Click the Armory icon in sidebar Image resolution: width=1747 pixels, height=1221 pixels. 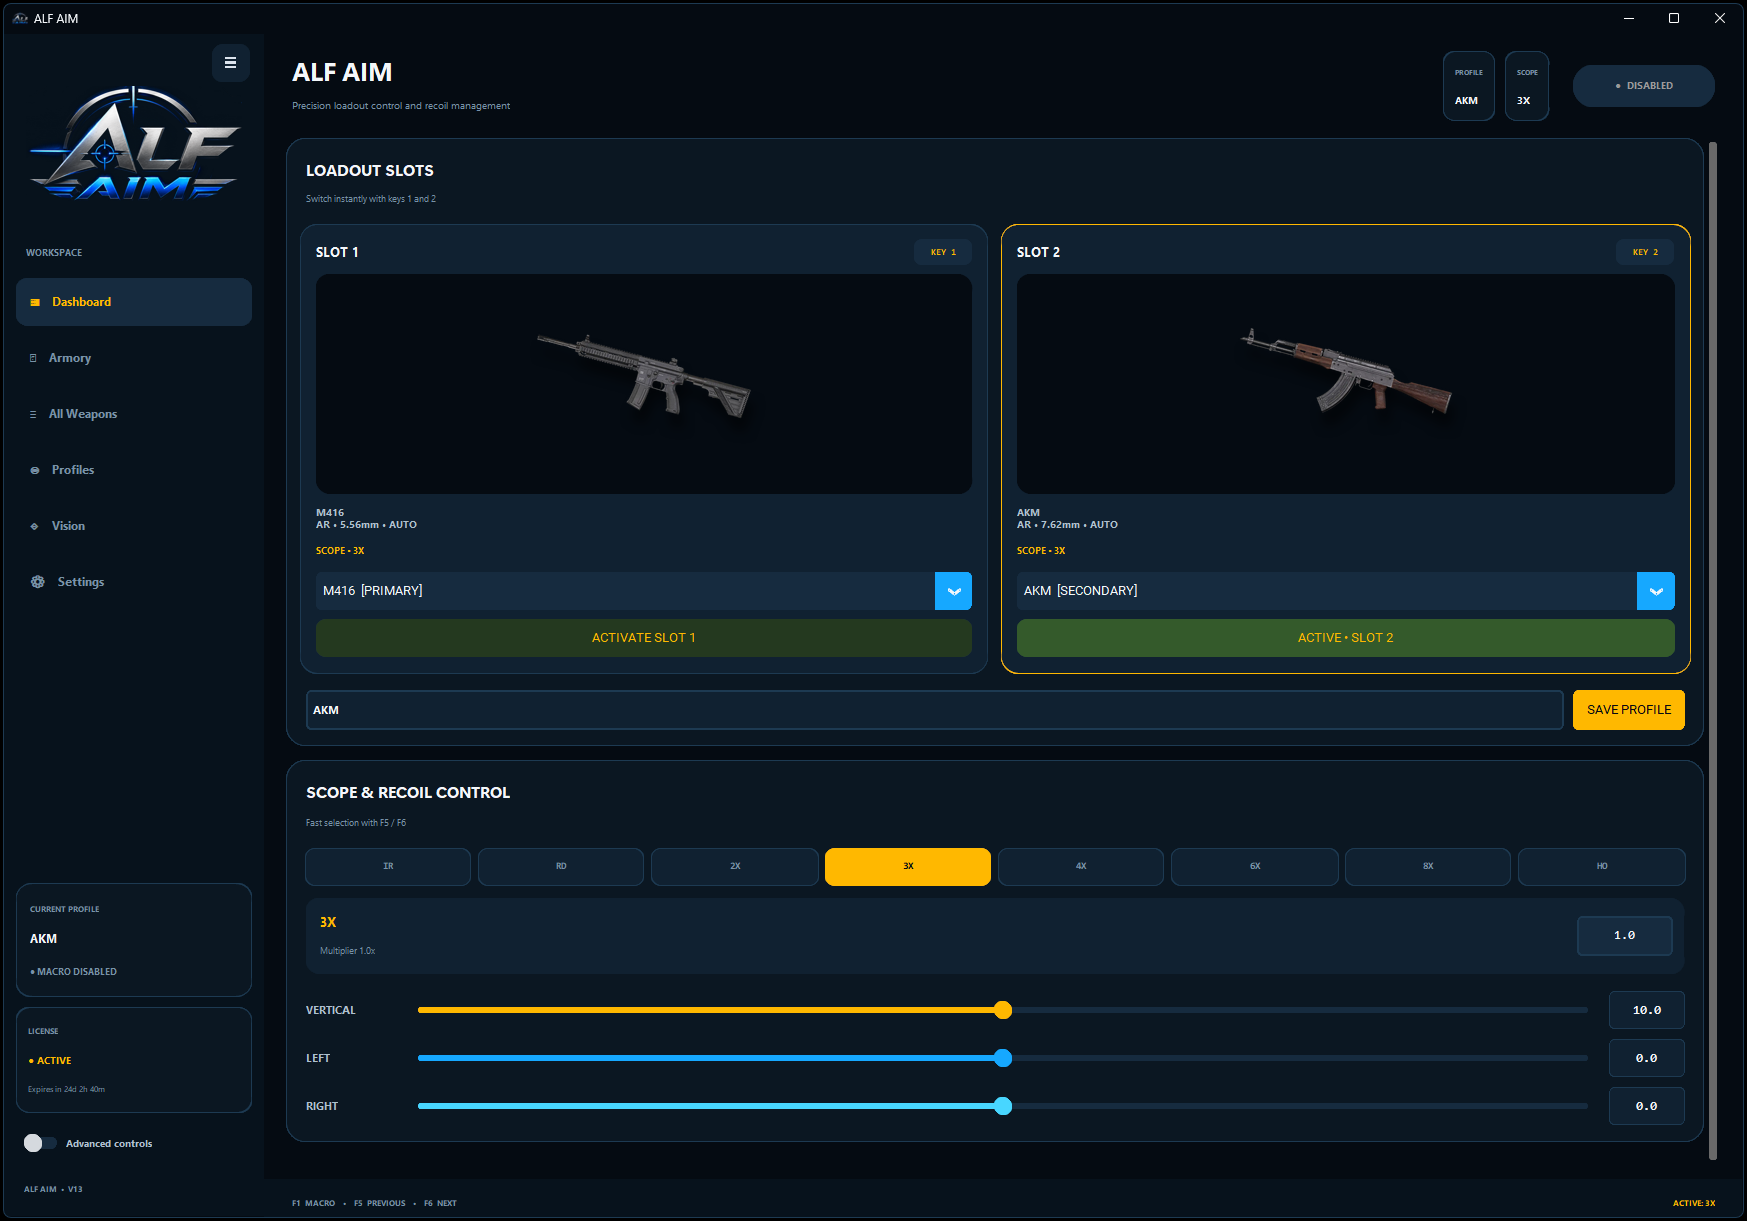tap(33, 358)
